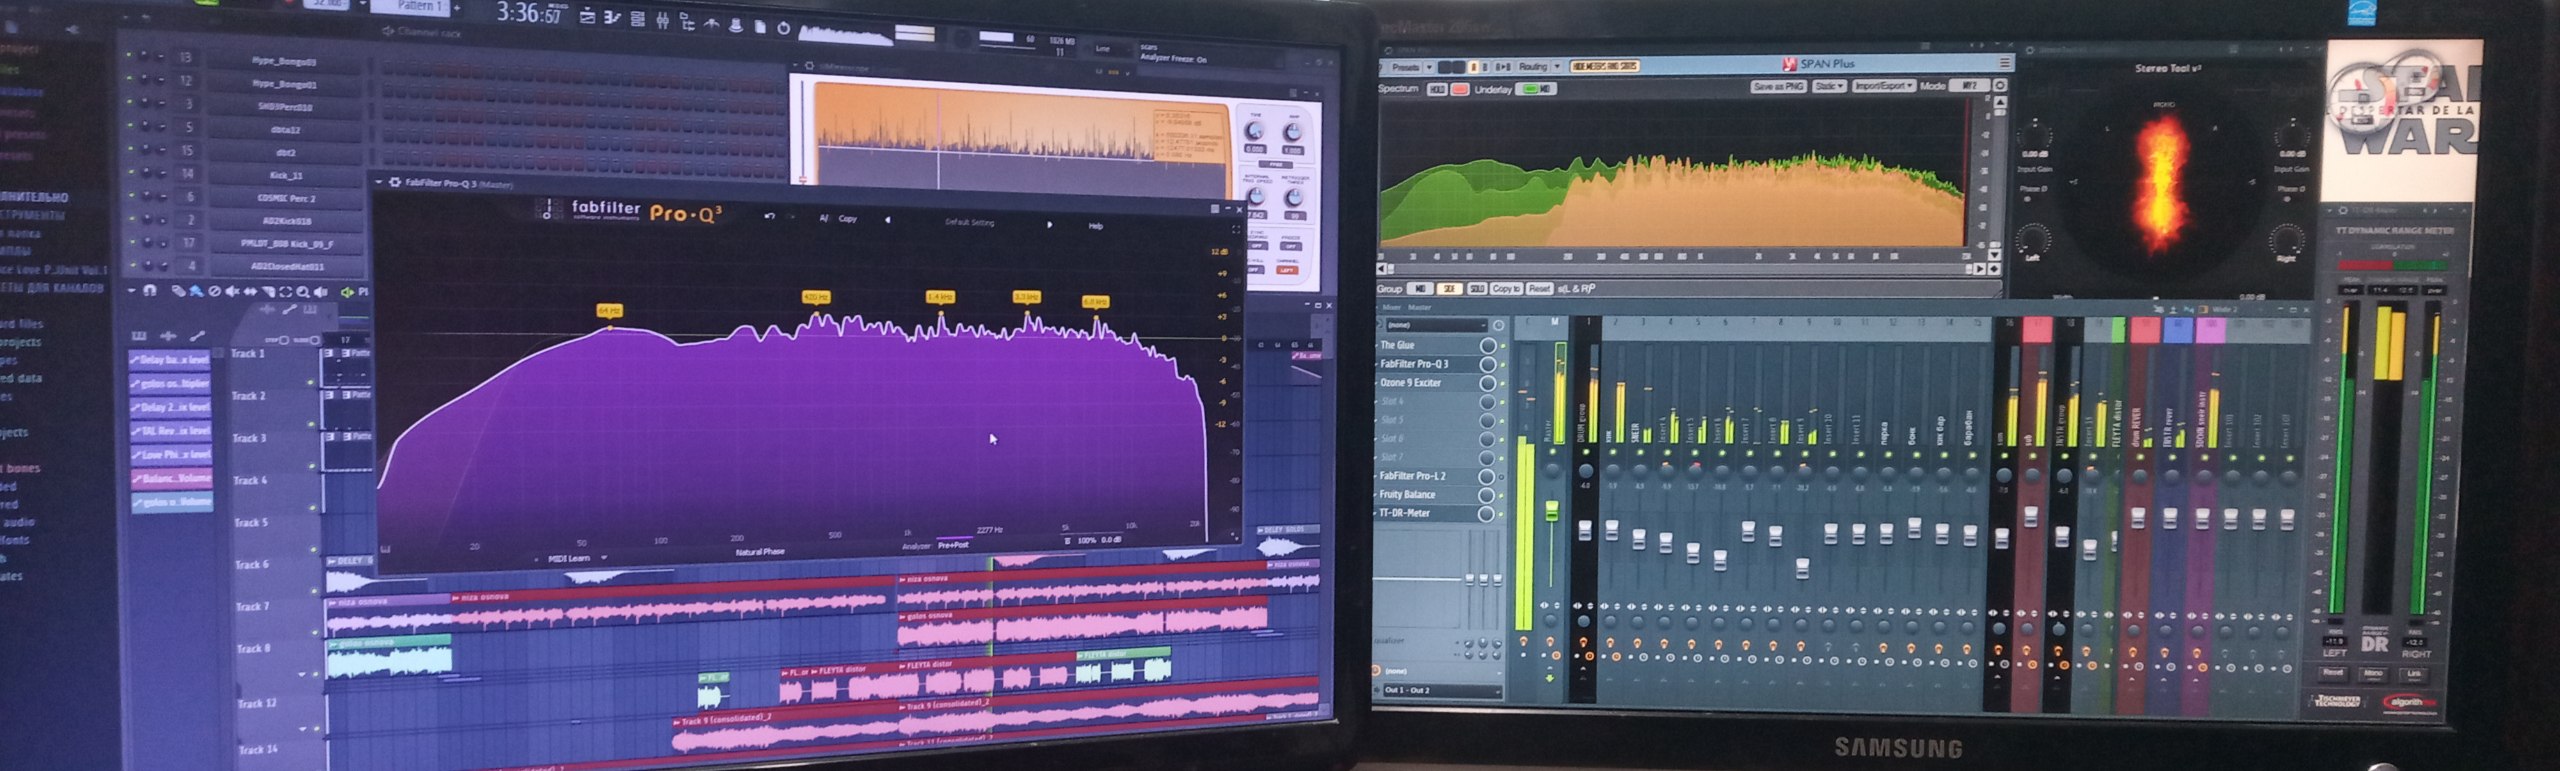
Task: Open SPAN Plus hamburger menu
Action: [x=2005, y=63]
